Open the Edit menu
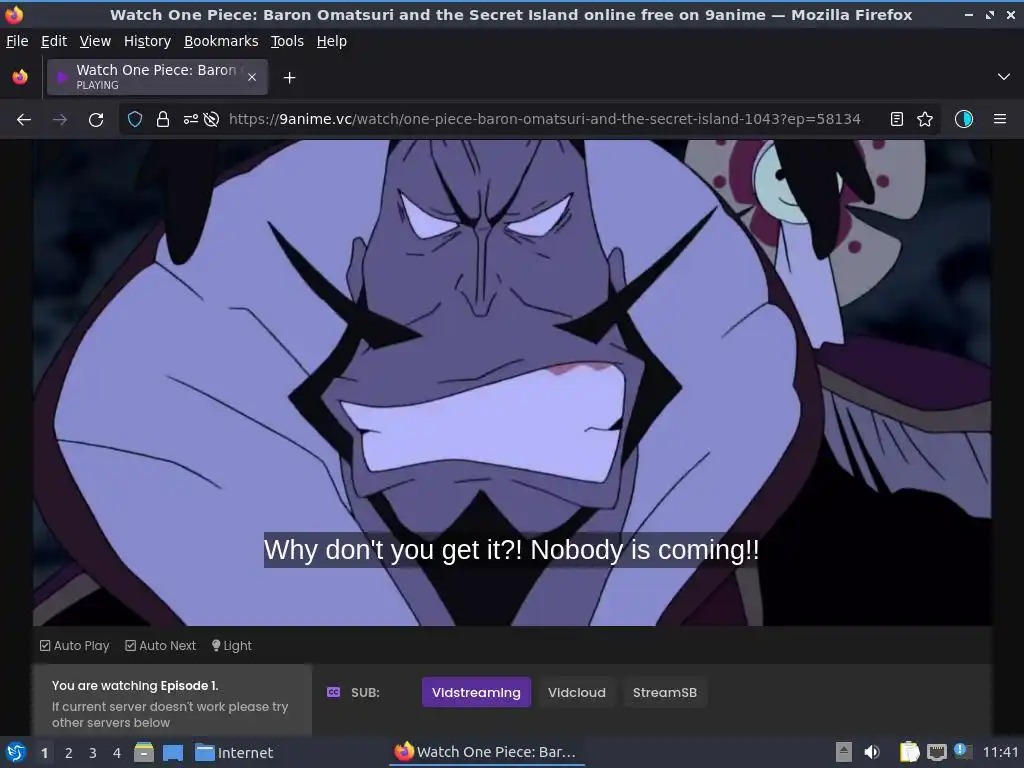 54,41
